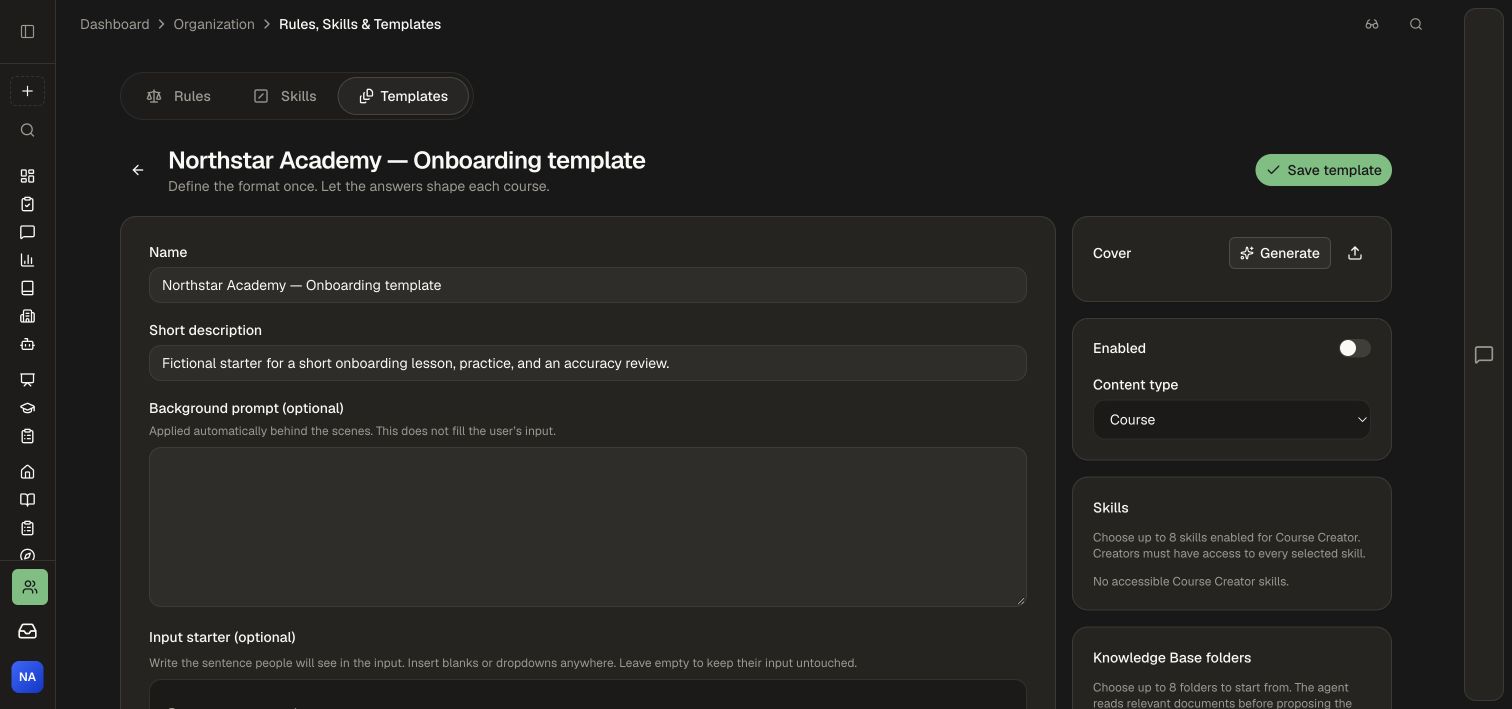The width and height of the screenshot is (1512, 709).
Task: Open the open-book icon in sidebar
Action: pos(27,500)
